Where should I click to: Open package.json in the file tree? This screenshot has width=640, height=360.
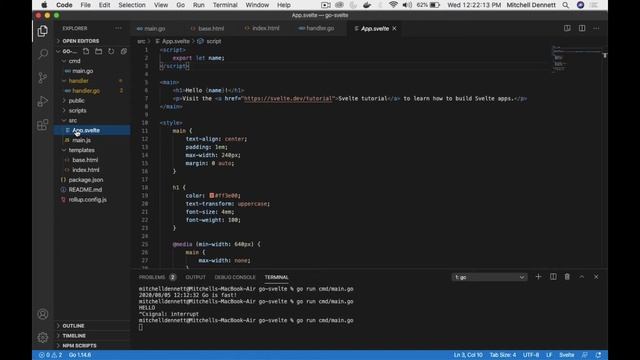(86, 180)
